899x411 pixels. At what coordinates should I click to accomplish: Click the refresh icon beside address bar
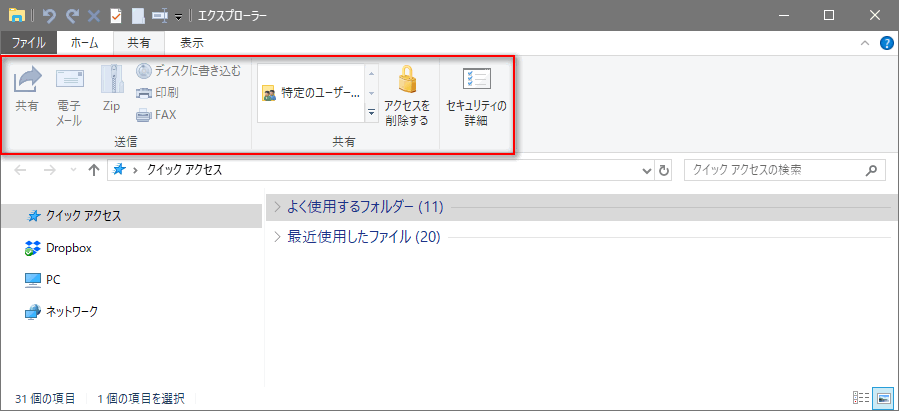[665, 170]
